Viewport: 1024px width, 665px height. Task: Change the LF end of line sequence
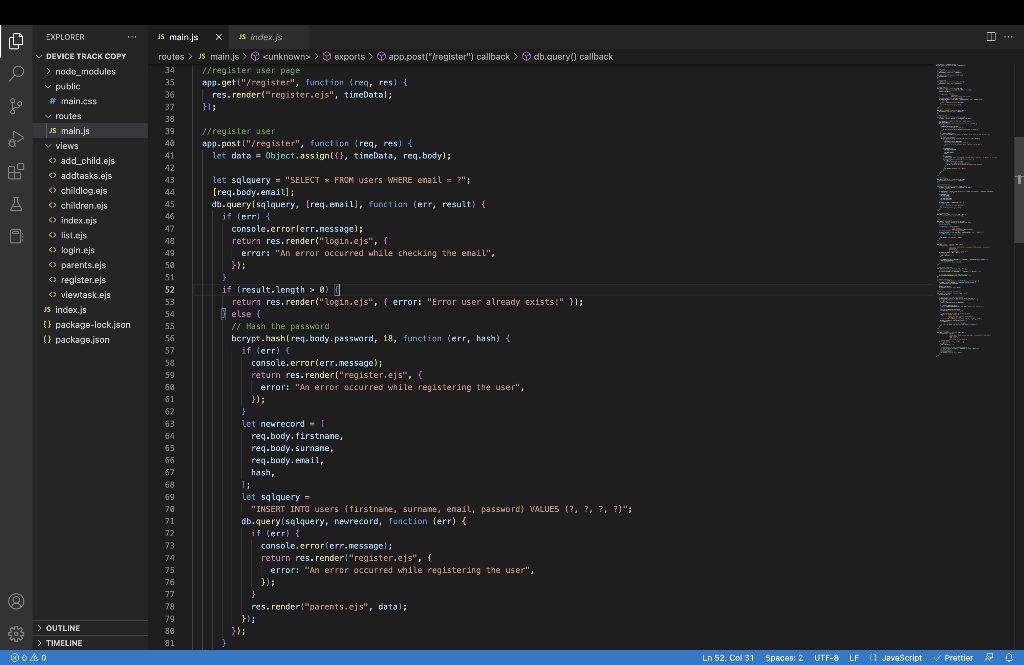pyautogui.click(x=854, y=658)
